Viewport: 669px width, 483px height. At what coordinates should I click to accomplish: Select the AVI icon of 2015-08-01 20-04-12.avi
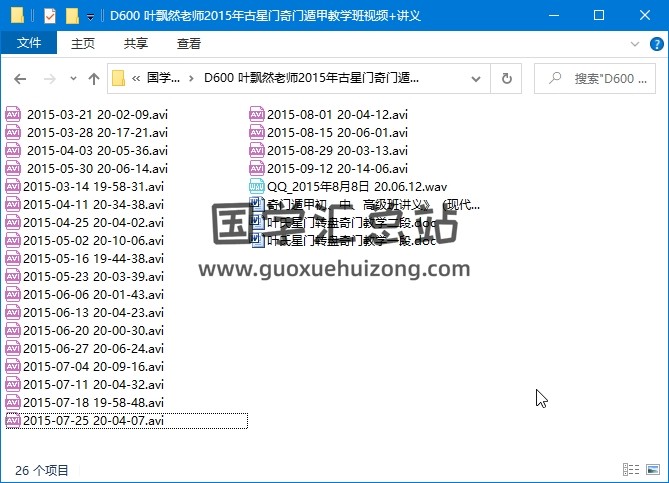[x=256, y=114]
